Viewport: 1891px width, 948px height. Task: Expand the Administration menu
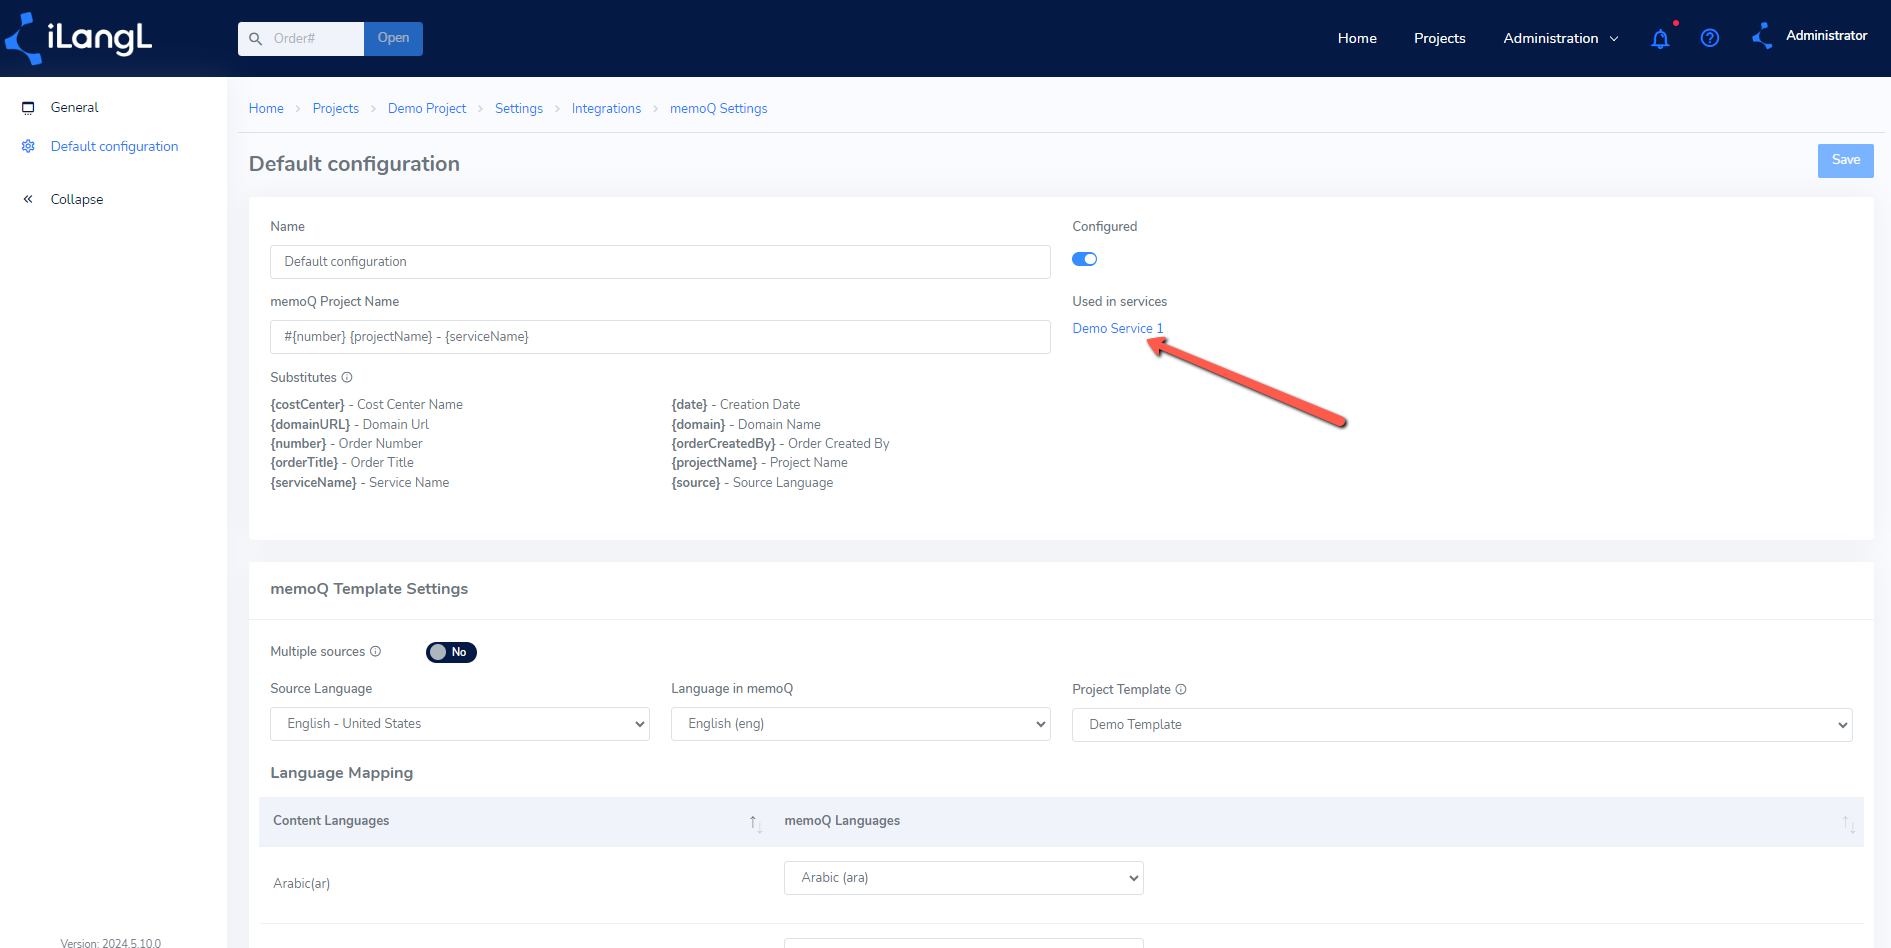click(1560, 38)
